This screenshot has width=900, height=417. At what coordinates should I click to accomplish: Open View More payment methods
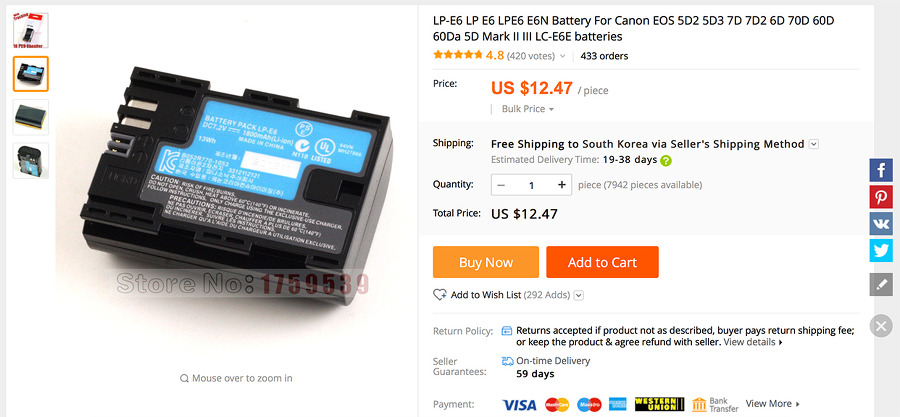[773, 404]
